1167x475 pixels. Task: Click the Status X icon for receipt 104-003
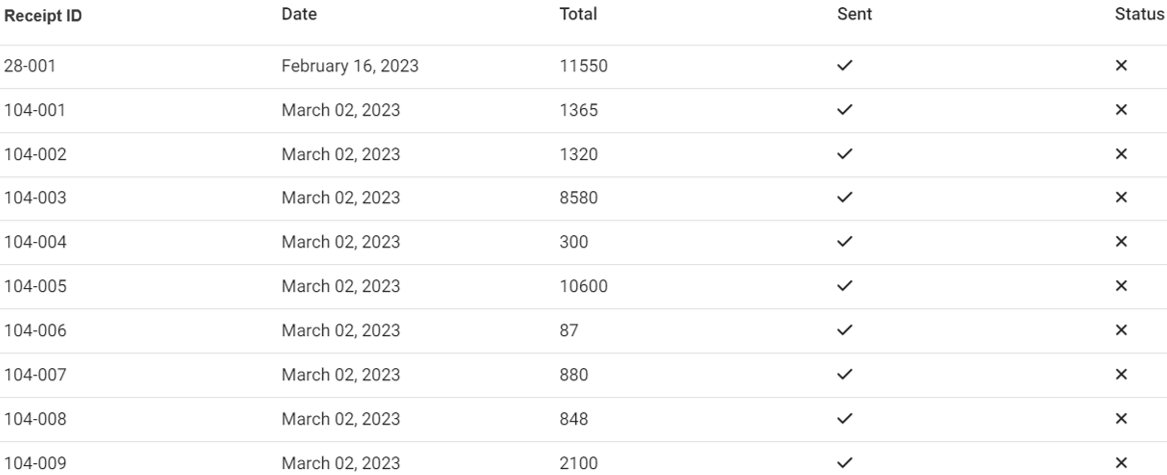1121,198
